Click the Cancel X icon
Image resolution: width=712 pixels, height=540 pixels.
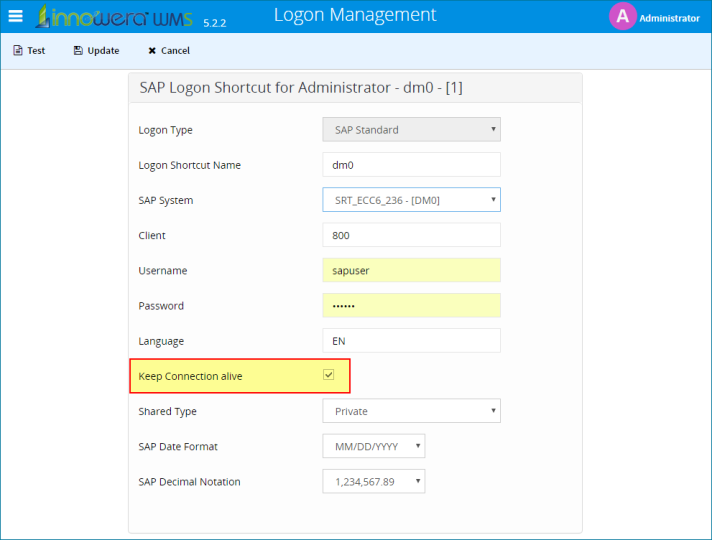tap(152, 51)
